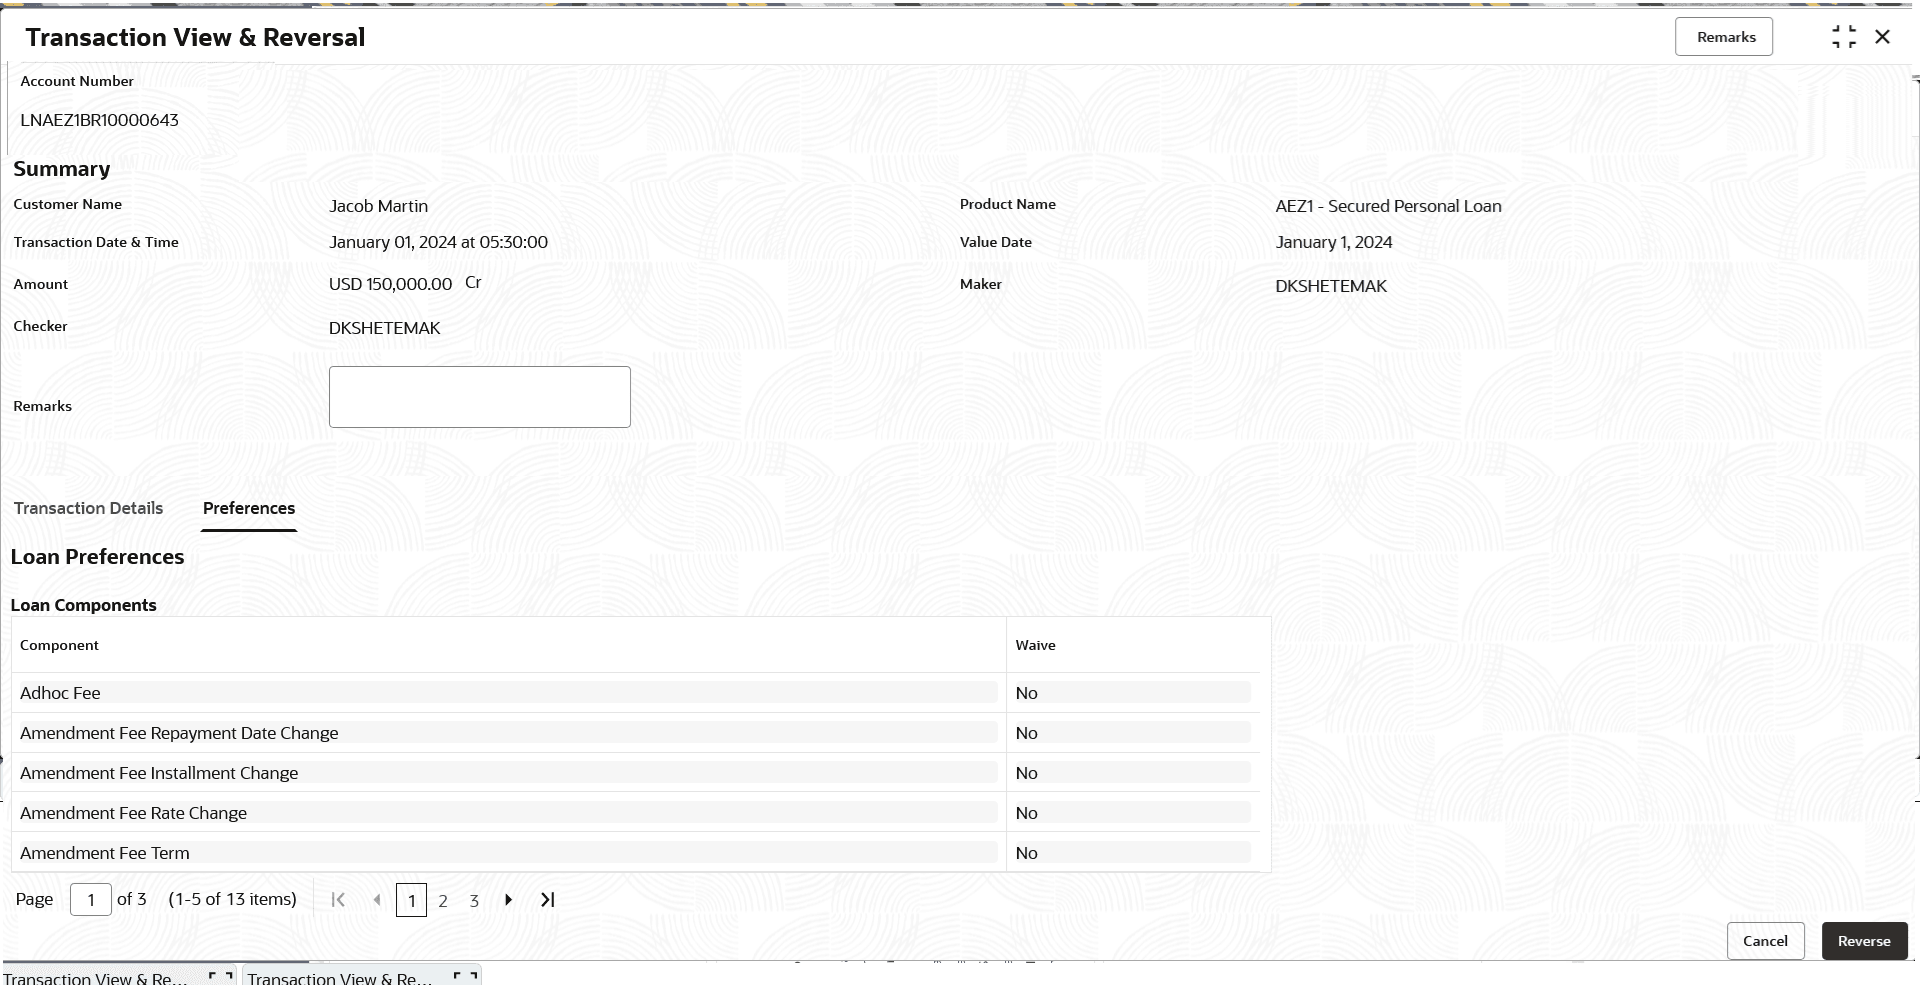Click the Reverse button
The image size is (1920, 986).
[1863, 940]
